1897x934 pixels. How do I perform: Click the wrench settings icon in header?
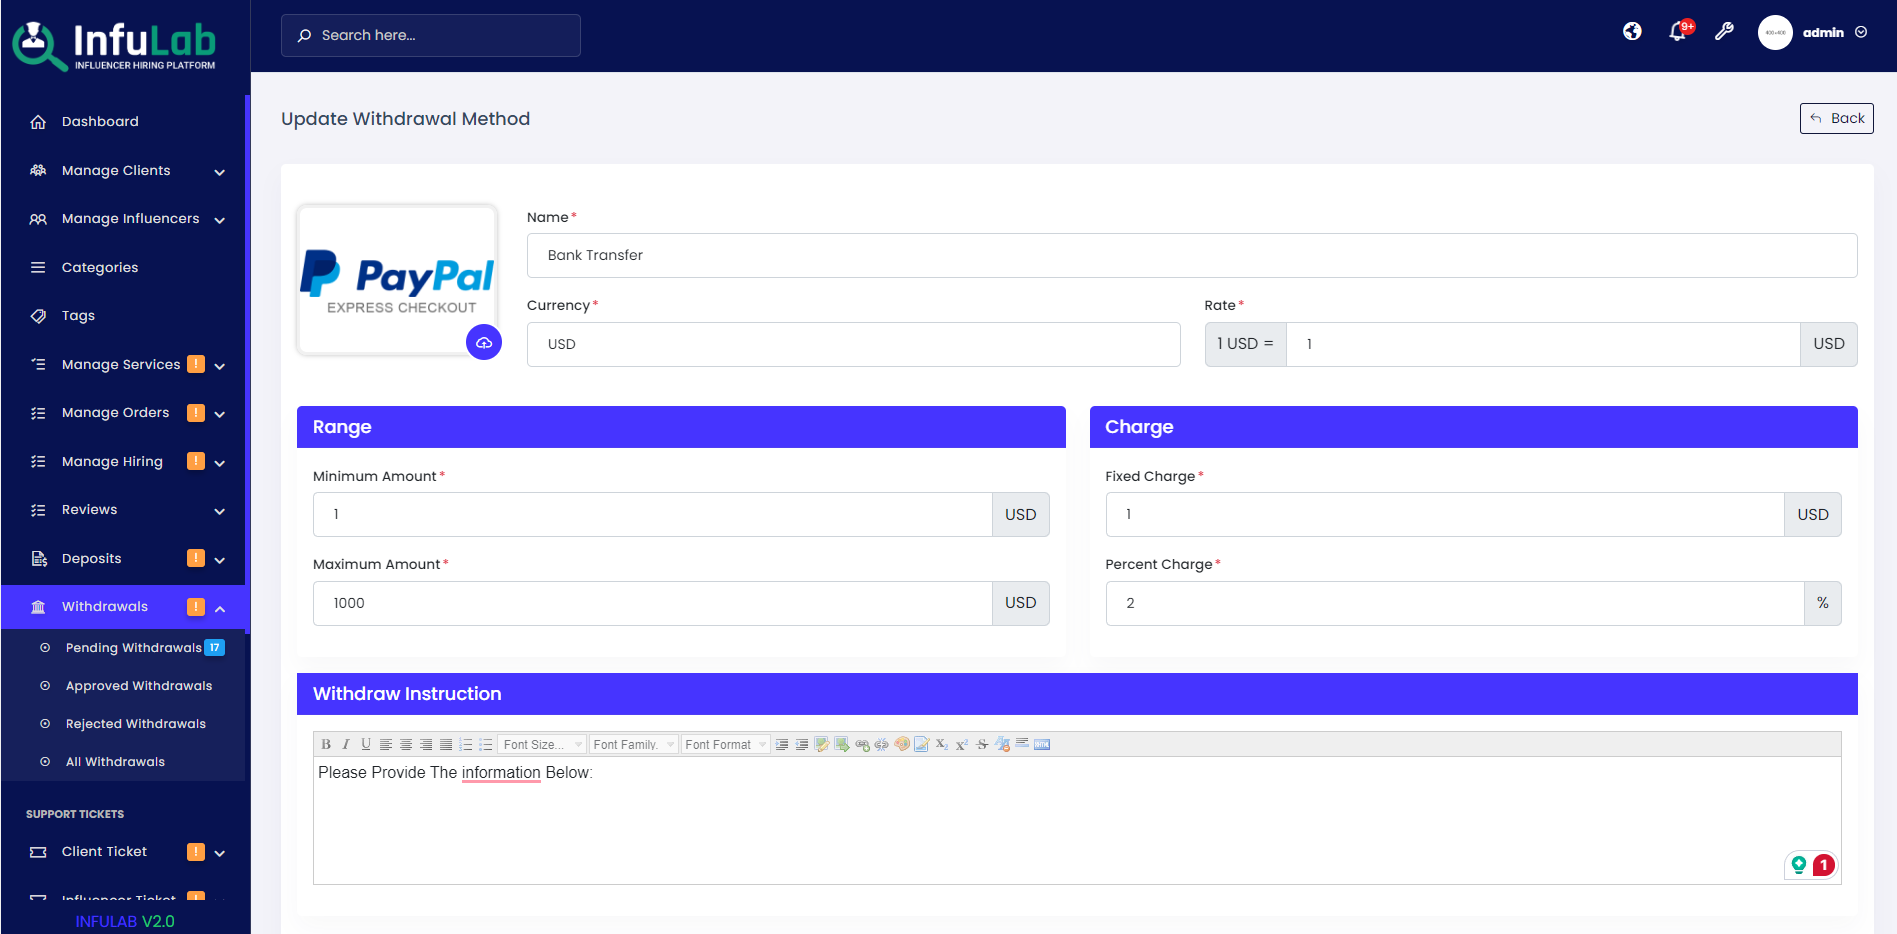pyautogui.click(x=1724, y=32)
